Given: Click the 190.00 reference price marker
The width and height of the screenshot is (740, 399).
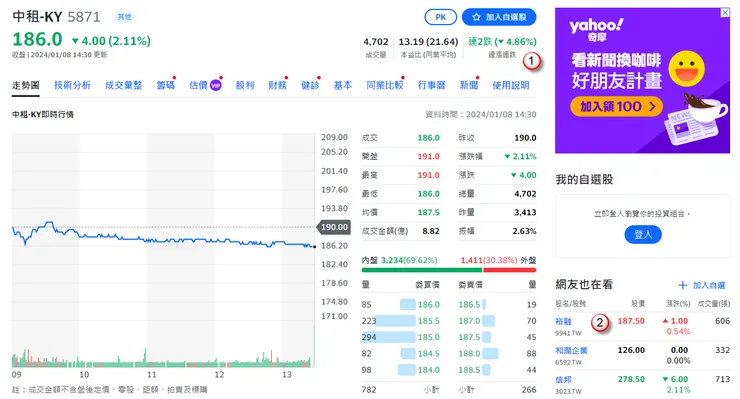Looking at the screenshot, I should 334,227.
